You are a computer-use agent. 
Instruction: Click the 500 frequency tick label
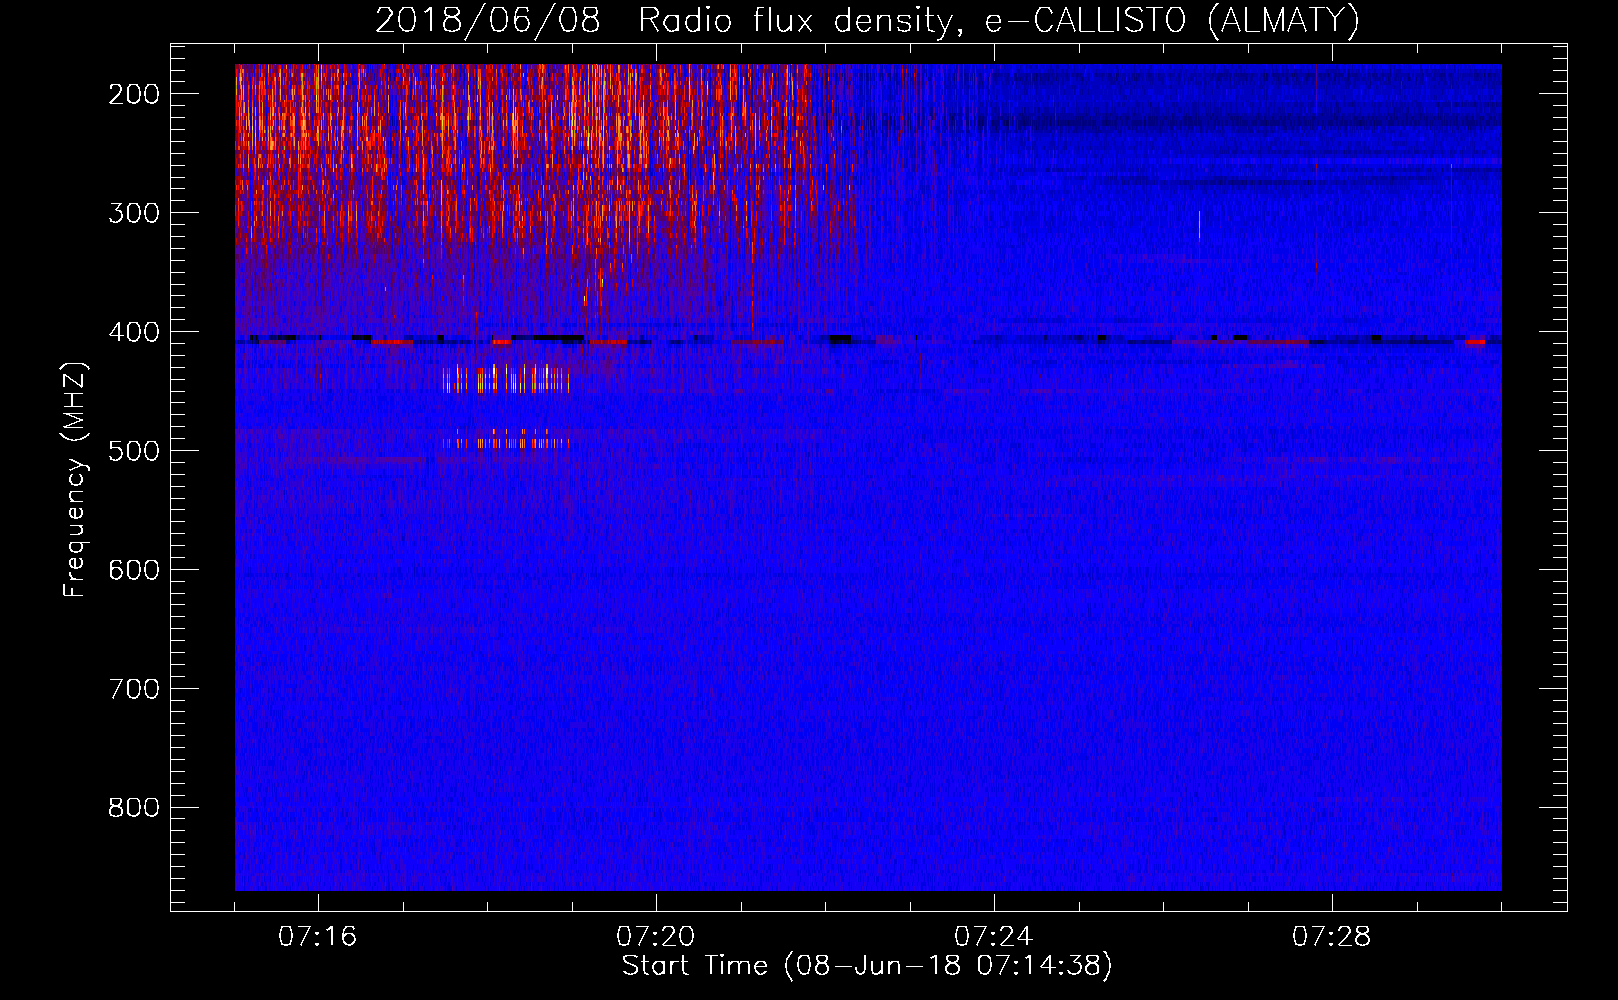pyautogui.click(x=134, y=452)
